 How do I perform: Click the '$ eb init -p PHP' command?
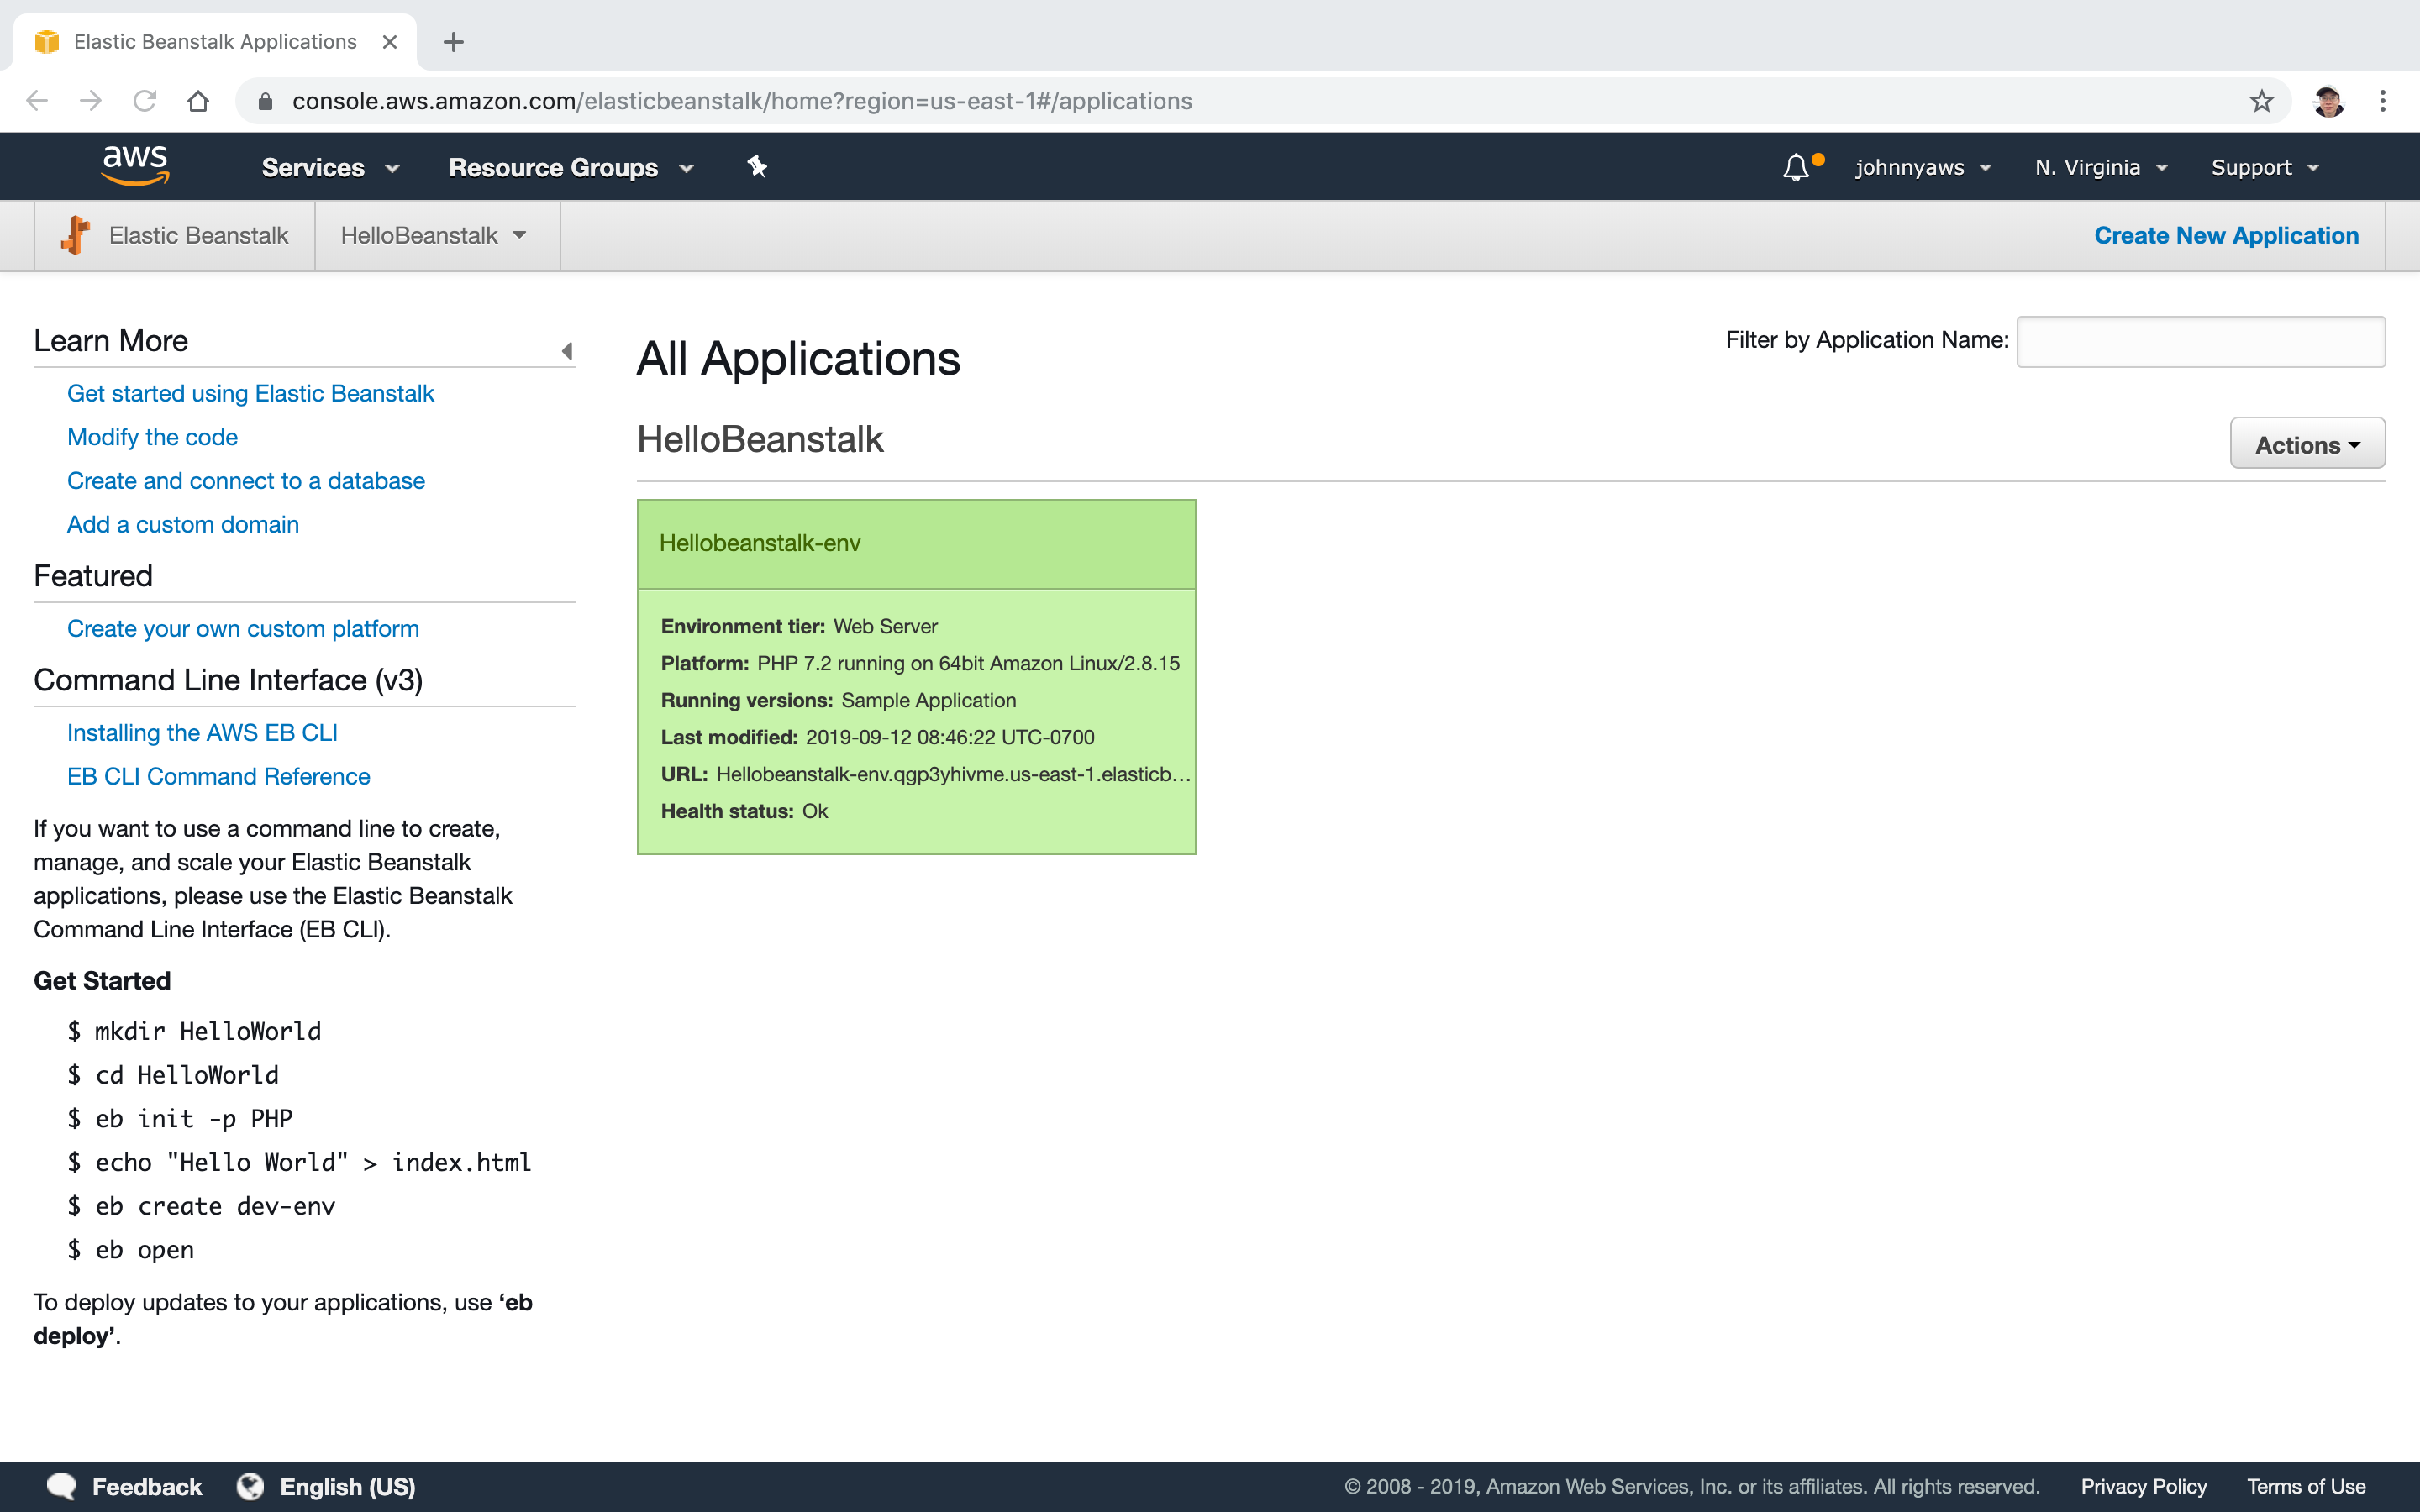pyautogui.click(x=180, y=1118)
